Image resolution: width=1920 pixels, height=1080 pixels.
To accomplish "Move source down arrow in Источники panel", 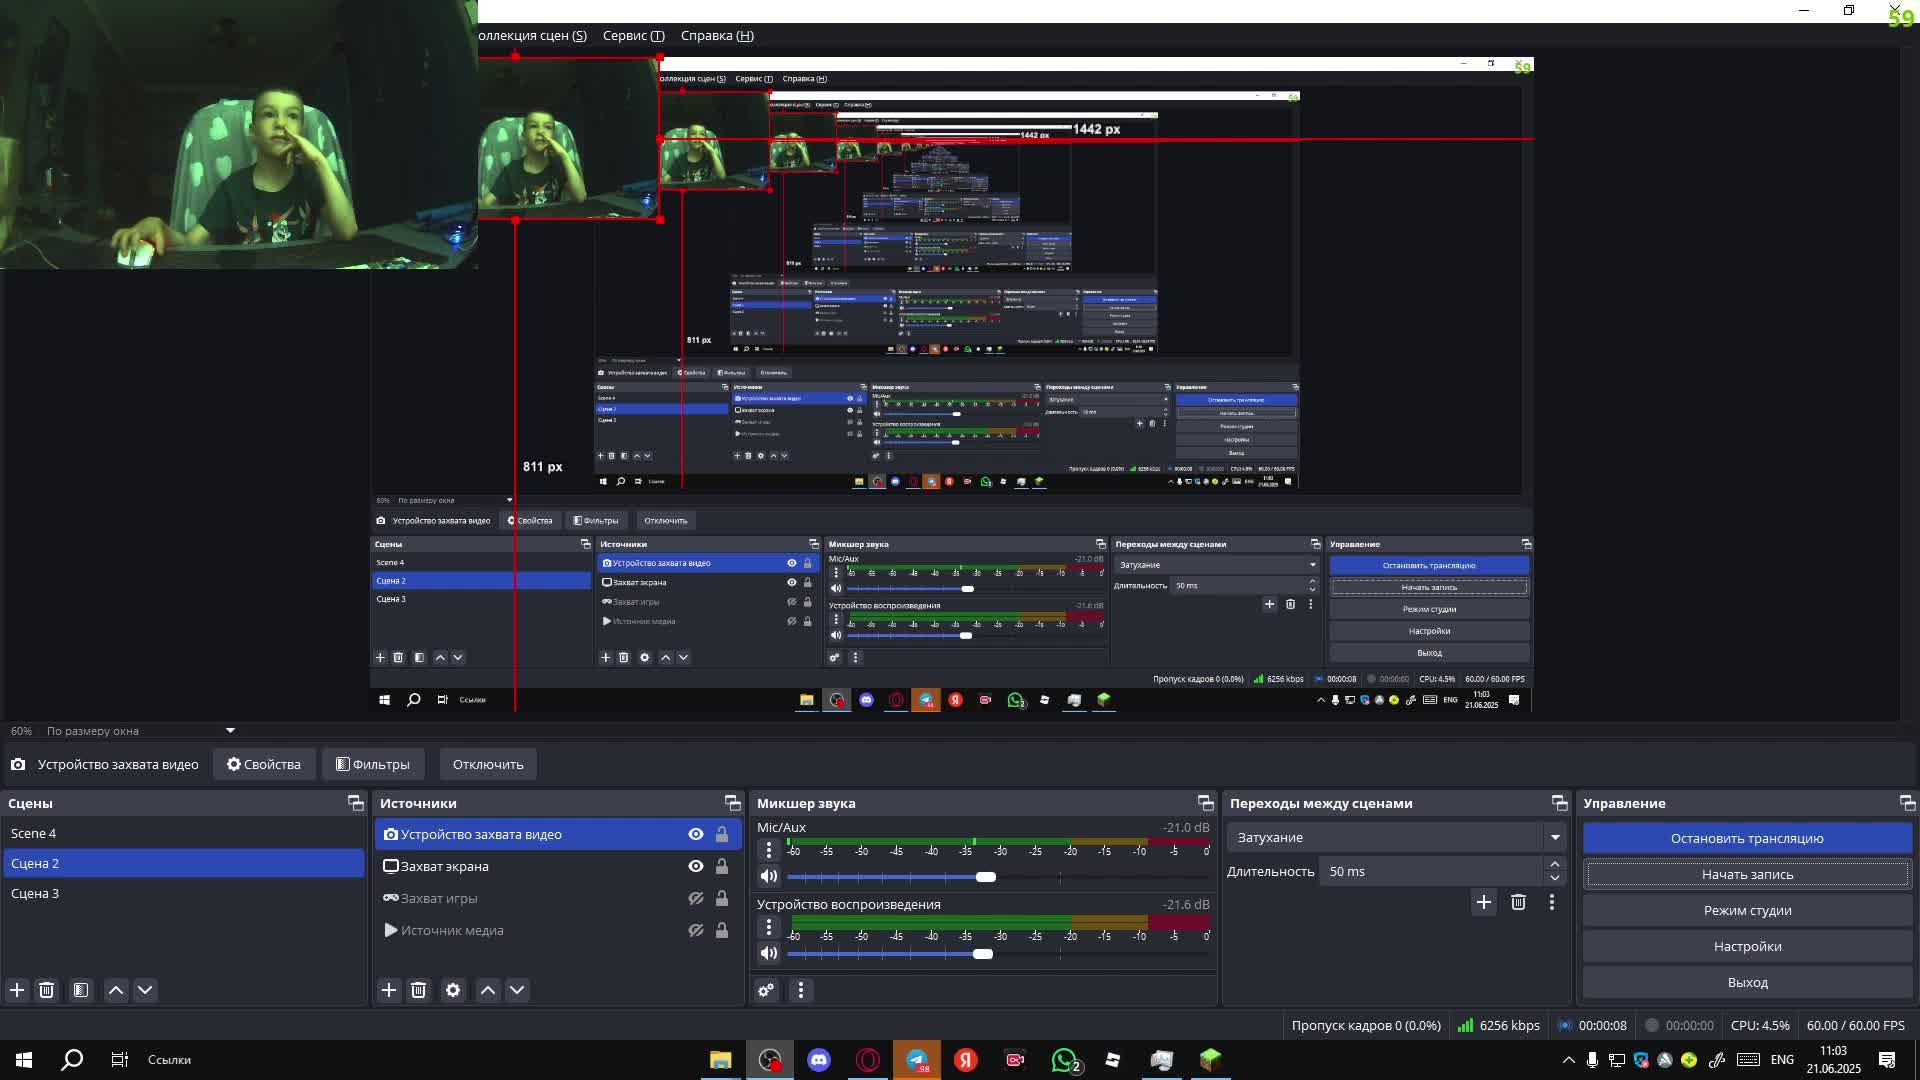I will 517,990.
